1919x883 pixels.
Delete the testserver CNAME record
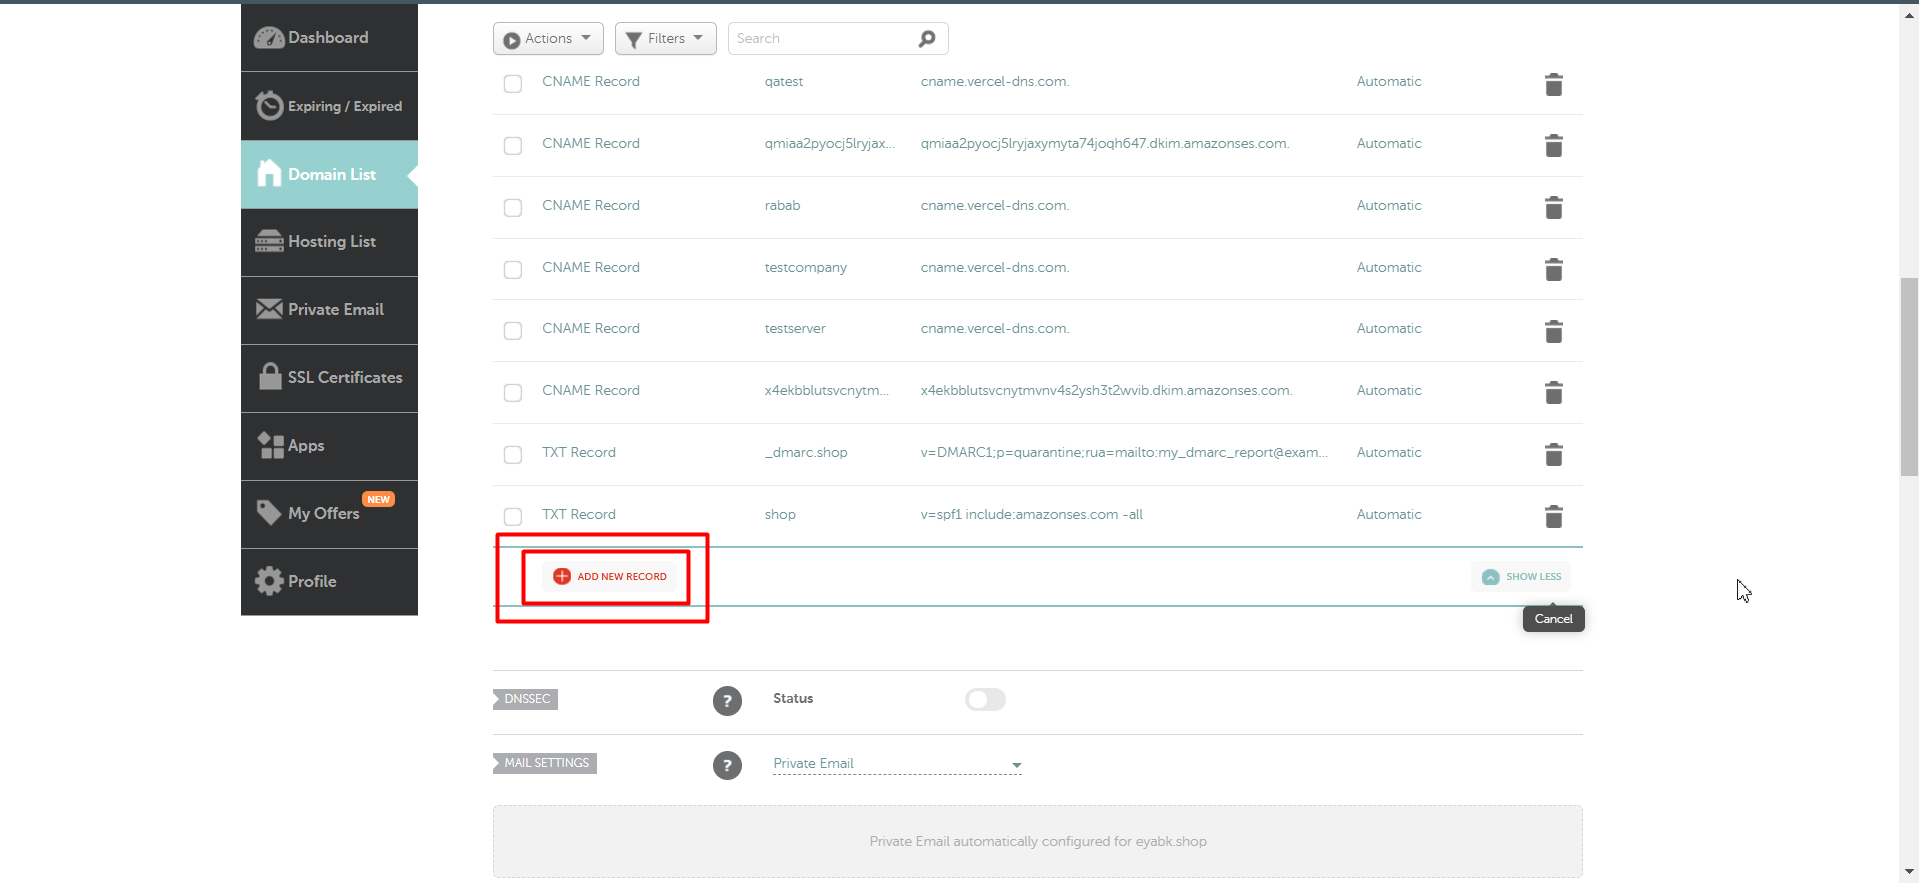(1553, 331)
